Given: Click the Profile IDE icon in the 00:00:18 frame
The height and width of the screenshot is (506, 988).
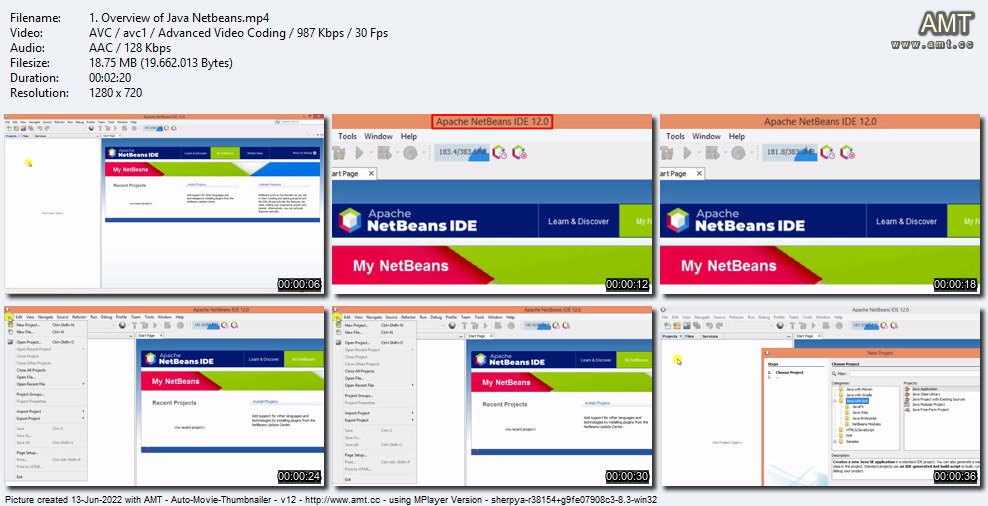Looking at the screenshot, I should click(827, 152).
